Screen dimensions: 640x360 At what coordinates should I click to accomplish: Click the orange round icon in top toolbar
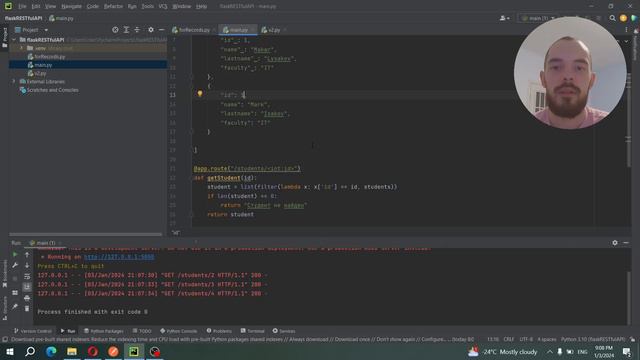[x=623, y=18]
